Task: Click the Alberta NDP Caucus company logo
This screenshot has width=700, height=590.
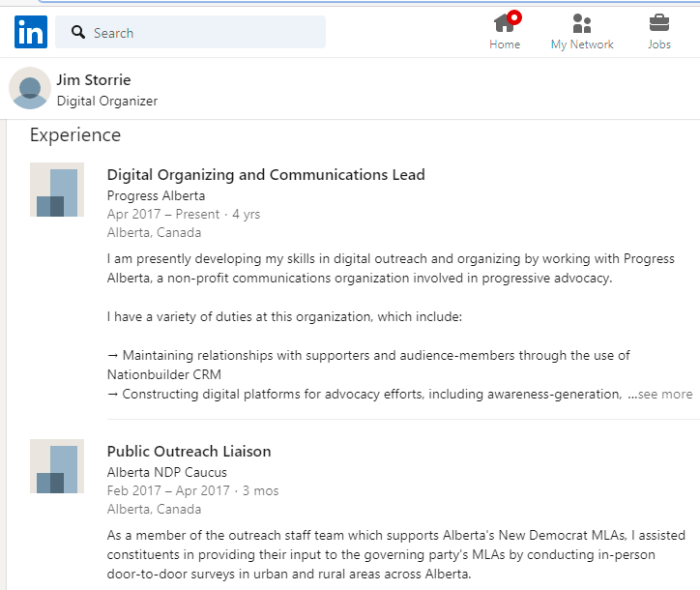Action: tap(57, 466)
